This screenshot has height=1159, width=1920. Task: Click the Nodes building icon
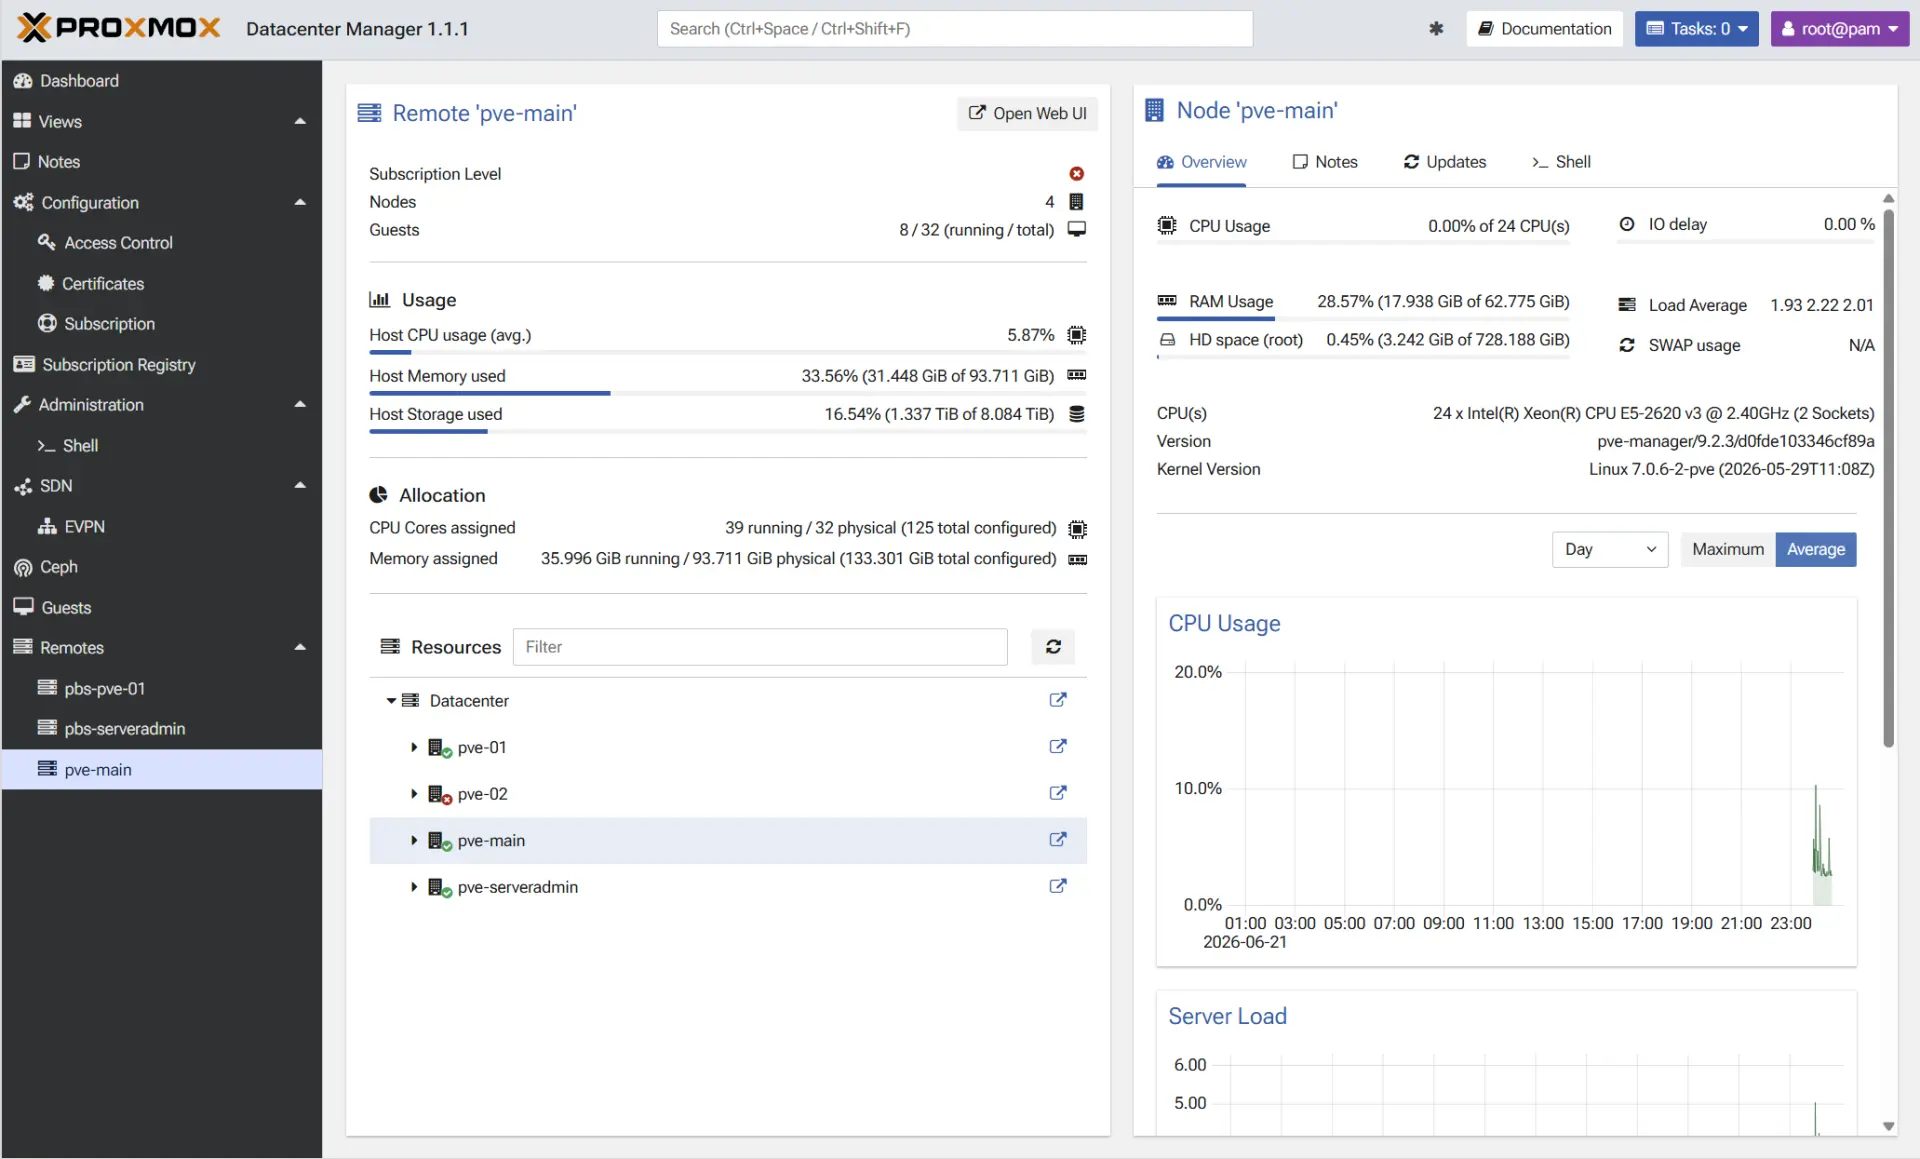click(1077, 202)
